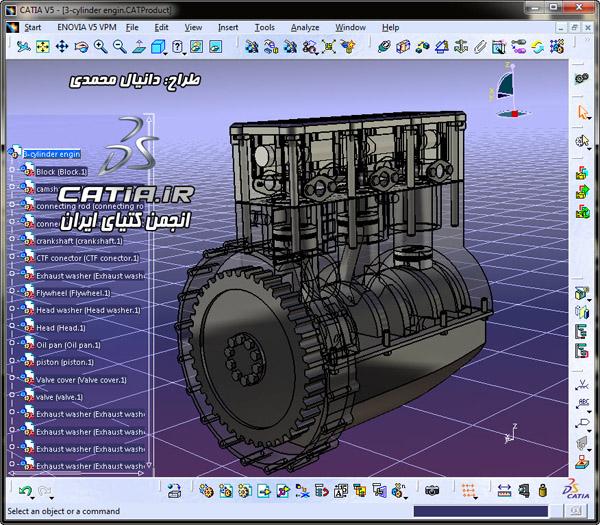Click the 3D compass in the viewport
The image size is (600, 525).
click(508, 90)
